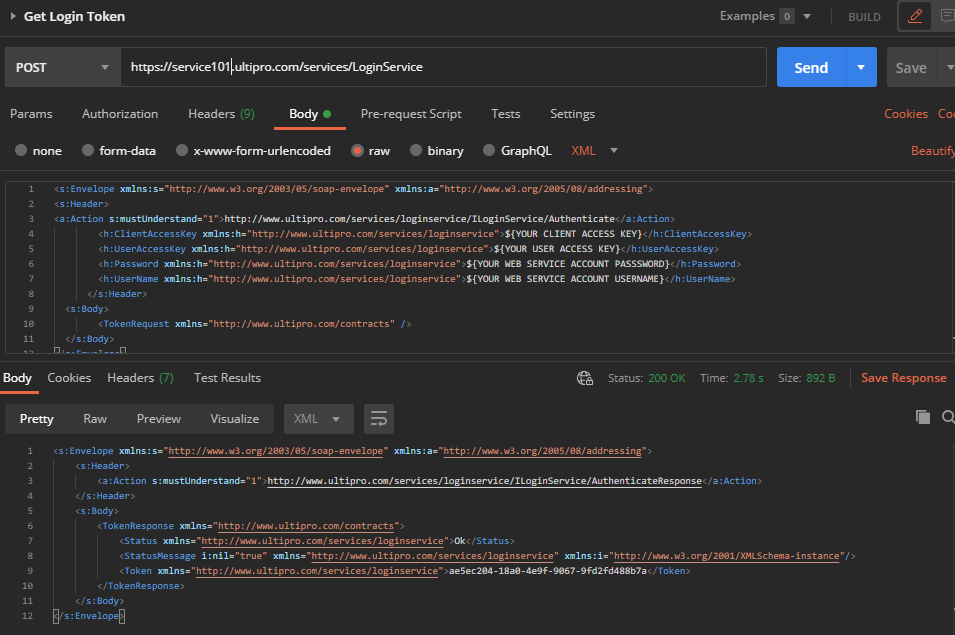Image resolution: width=955 pixels, height=635 pixels.
Task: Choose the GraphQL body type
Action: point(517,150)
